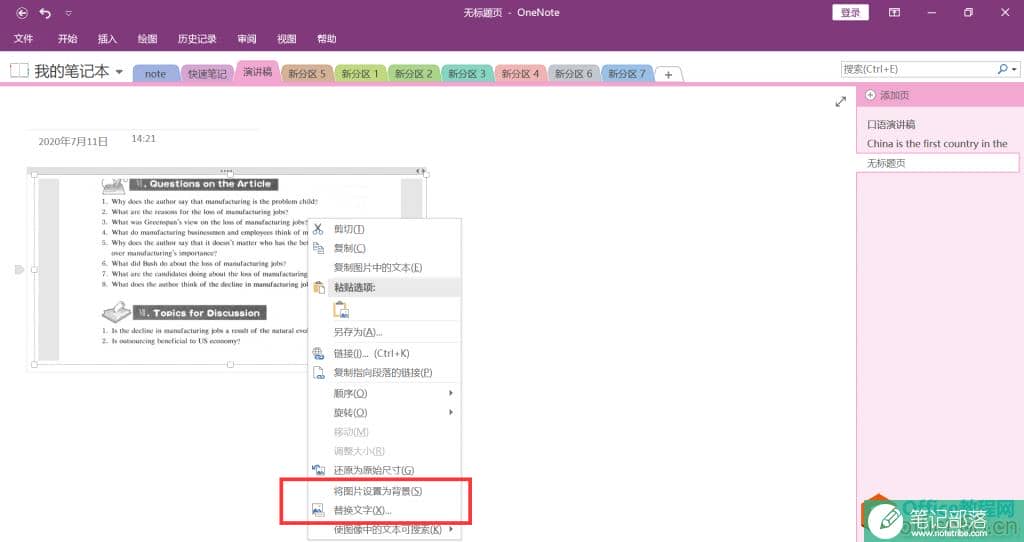
Task: Select the 新分区 6 section tab
Action: pyautogui.click(x=573, y=74)
